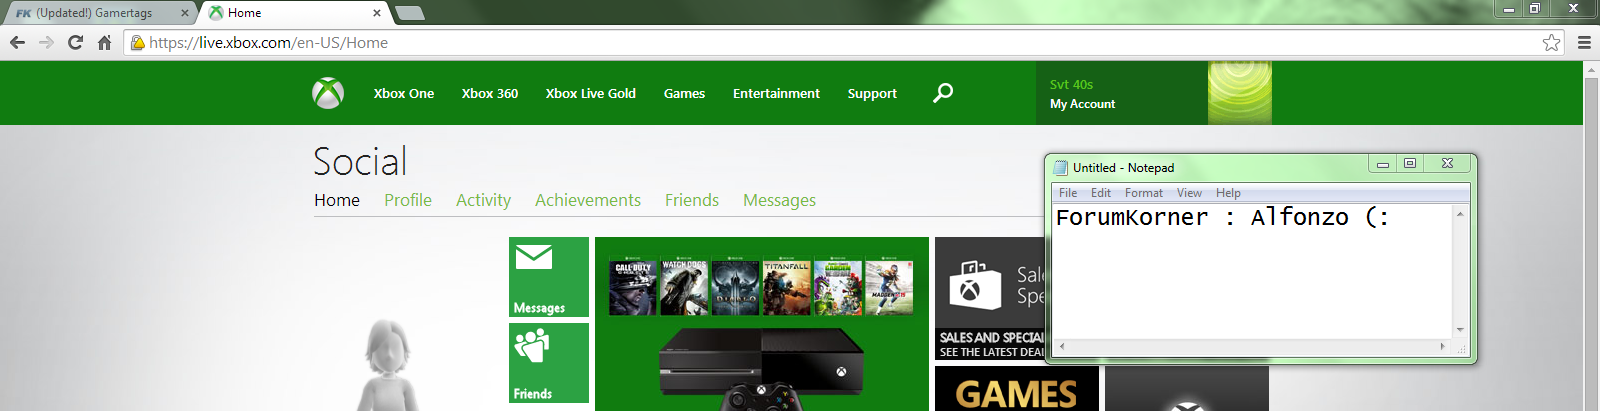Click the browser forward arrow
The height and width of the screenshot is (411, 1600).
[46, 42]
